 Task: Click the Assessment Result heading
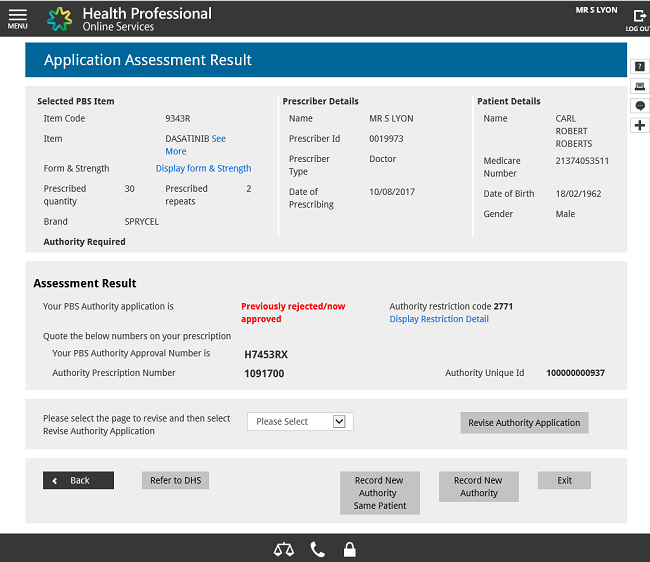[85, 283]
